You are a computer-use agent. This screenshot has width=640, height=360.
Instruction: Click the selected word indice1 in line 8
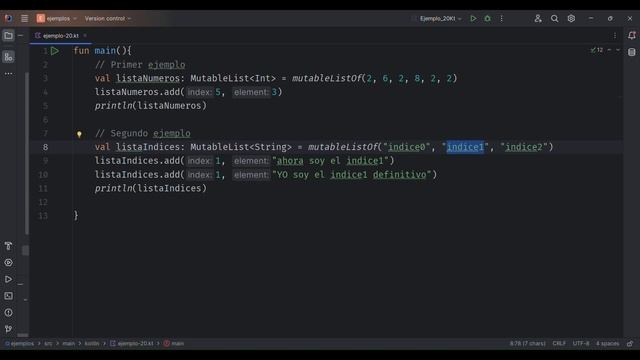(x=465, y=147)
